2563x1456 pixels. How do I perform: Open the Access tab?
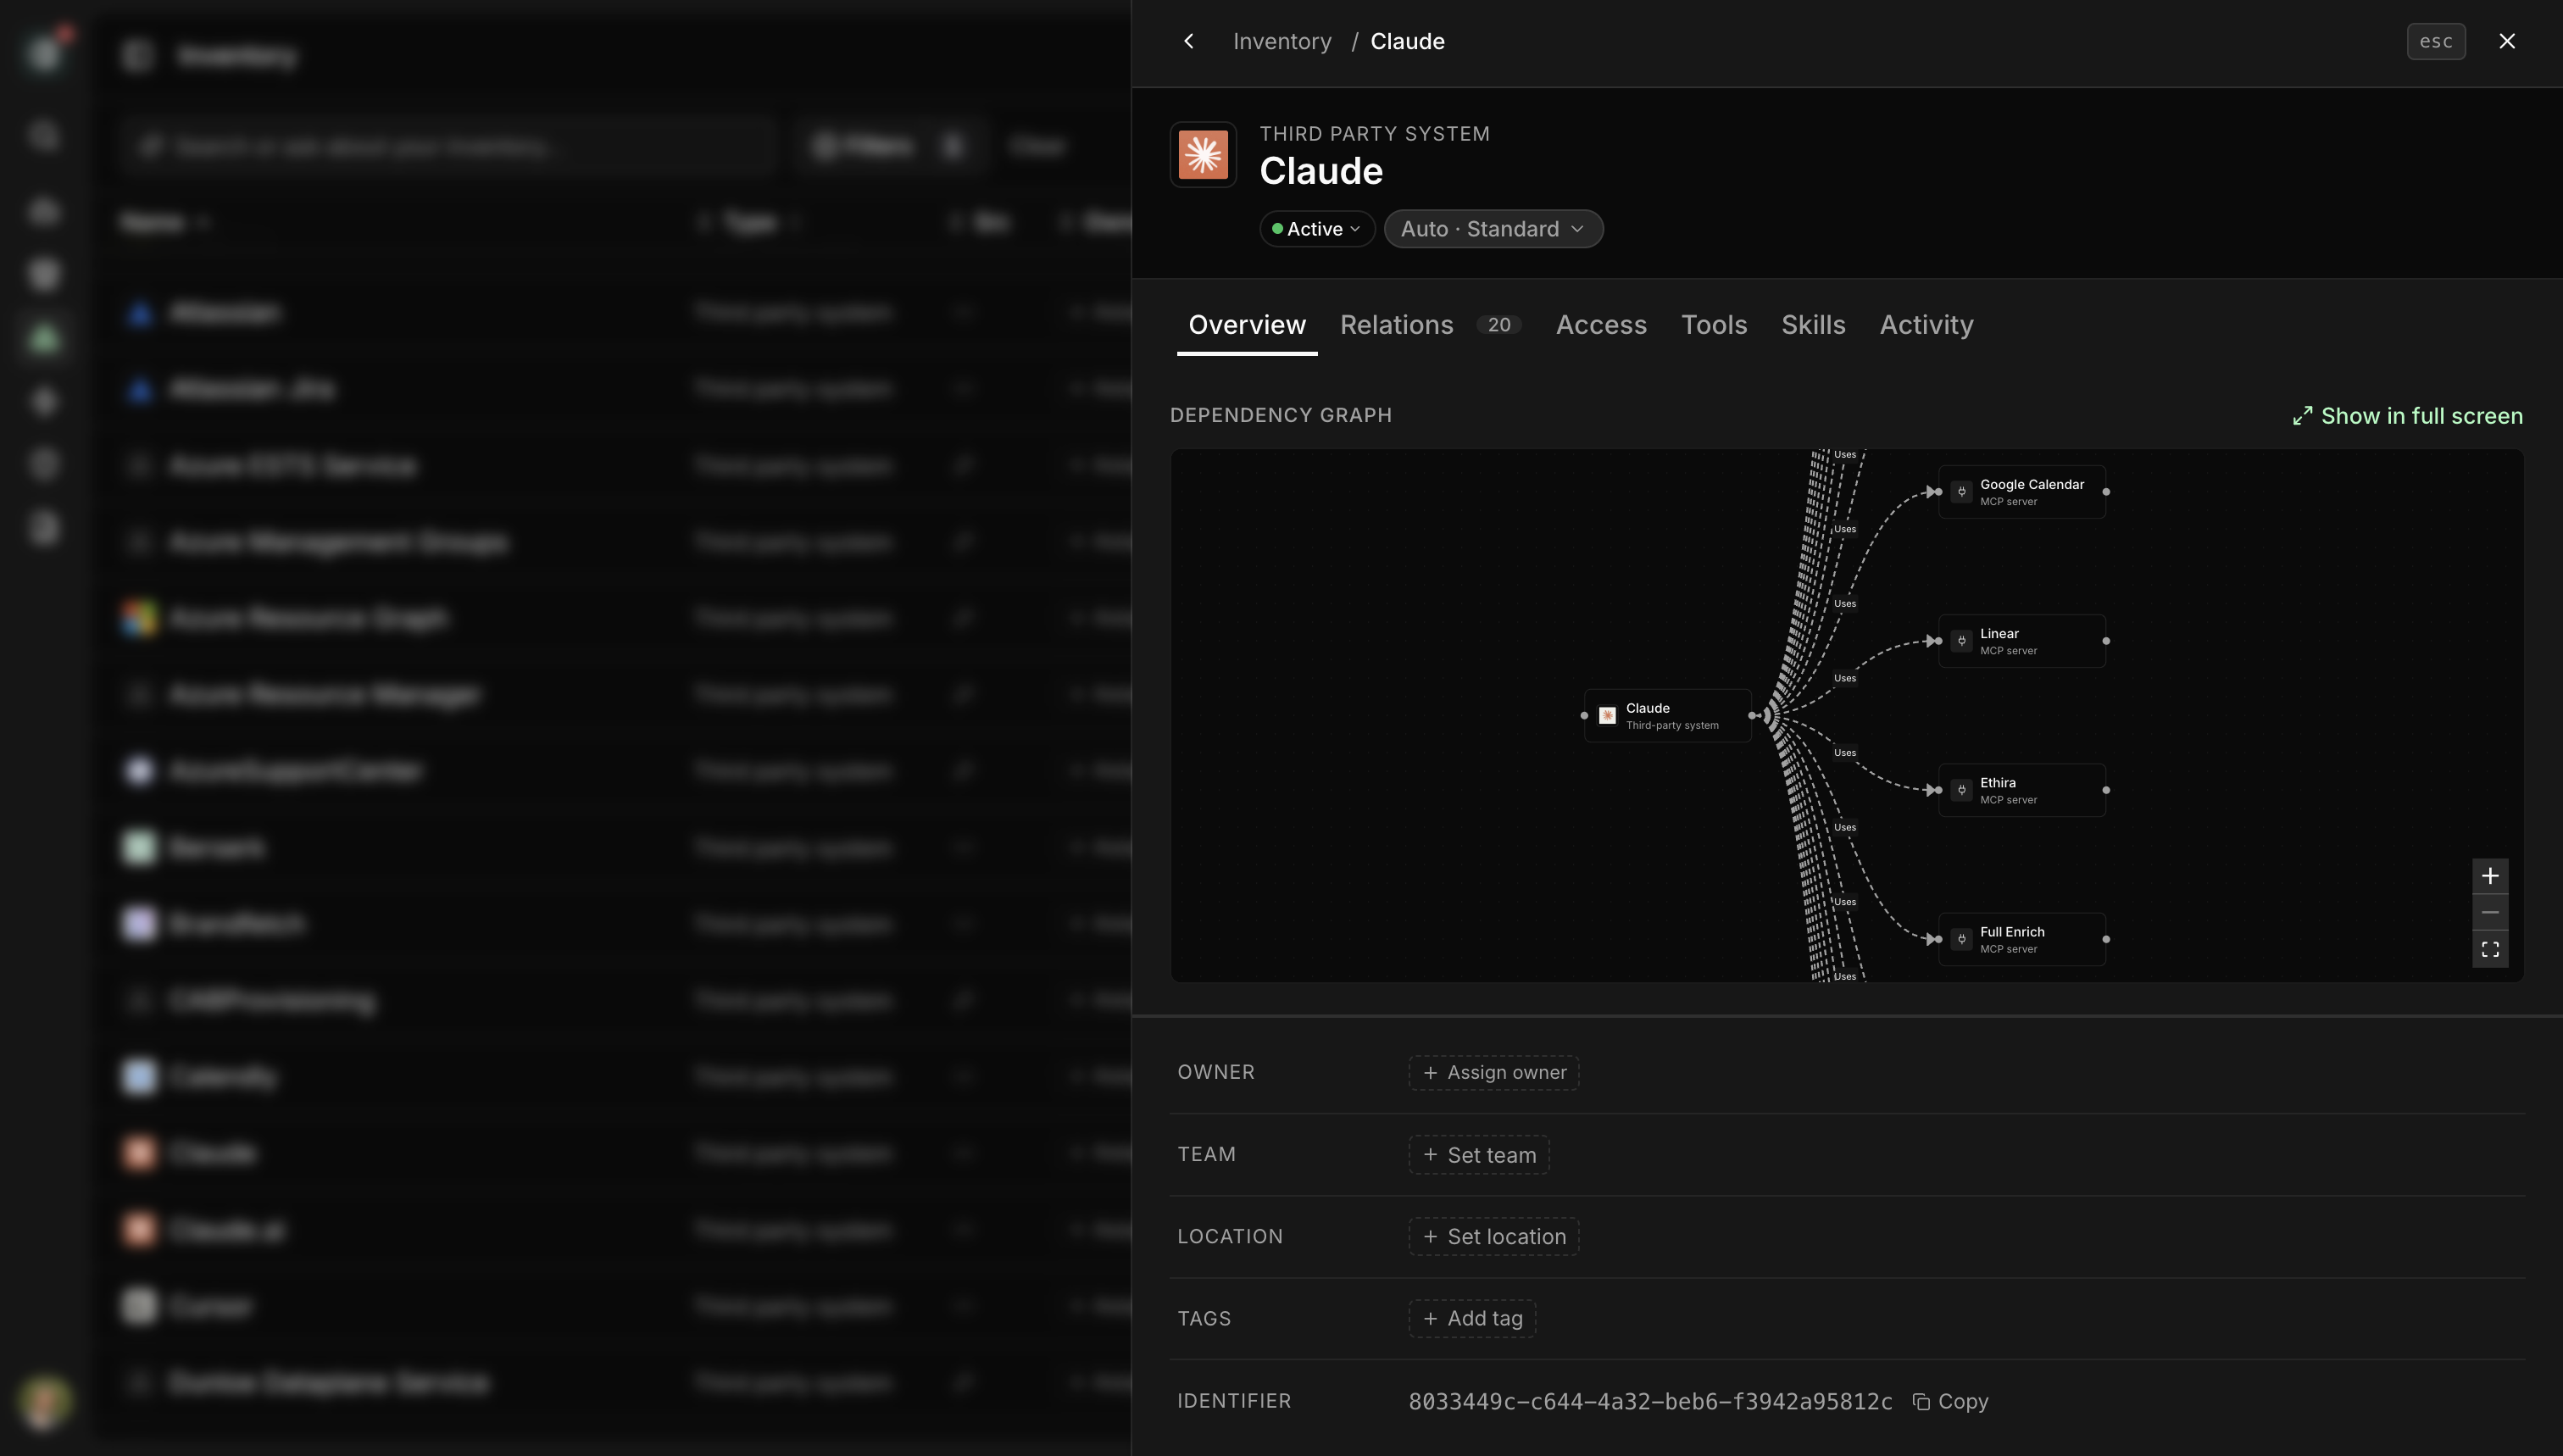pyautogui.click(x=1601, y=325)
